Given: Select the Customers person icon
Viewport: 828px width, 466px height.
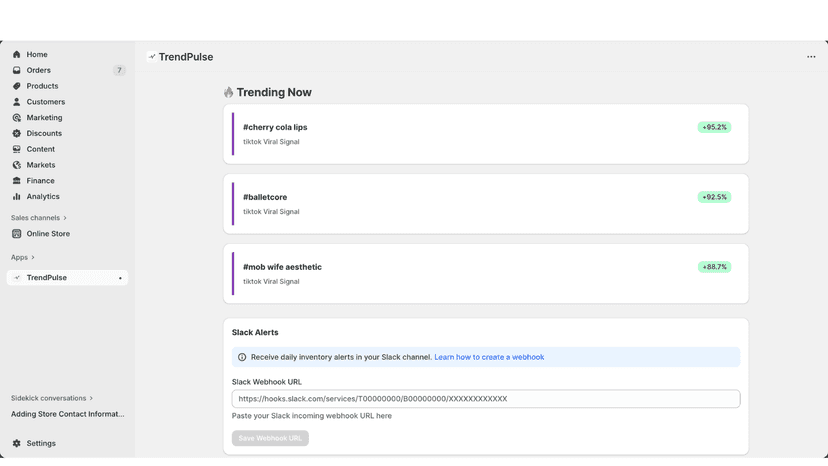Looking at the screenshot, I should coord(16,102).
